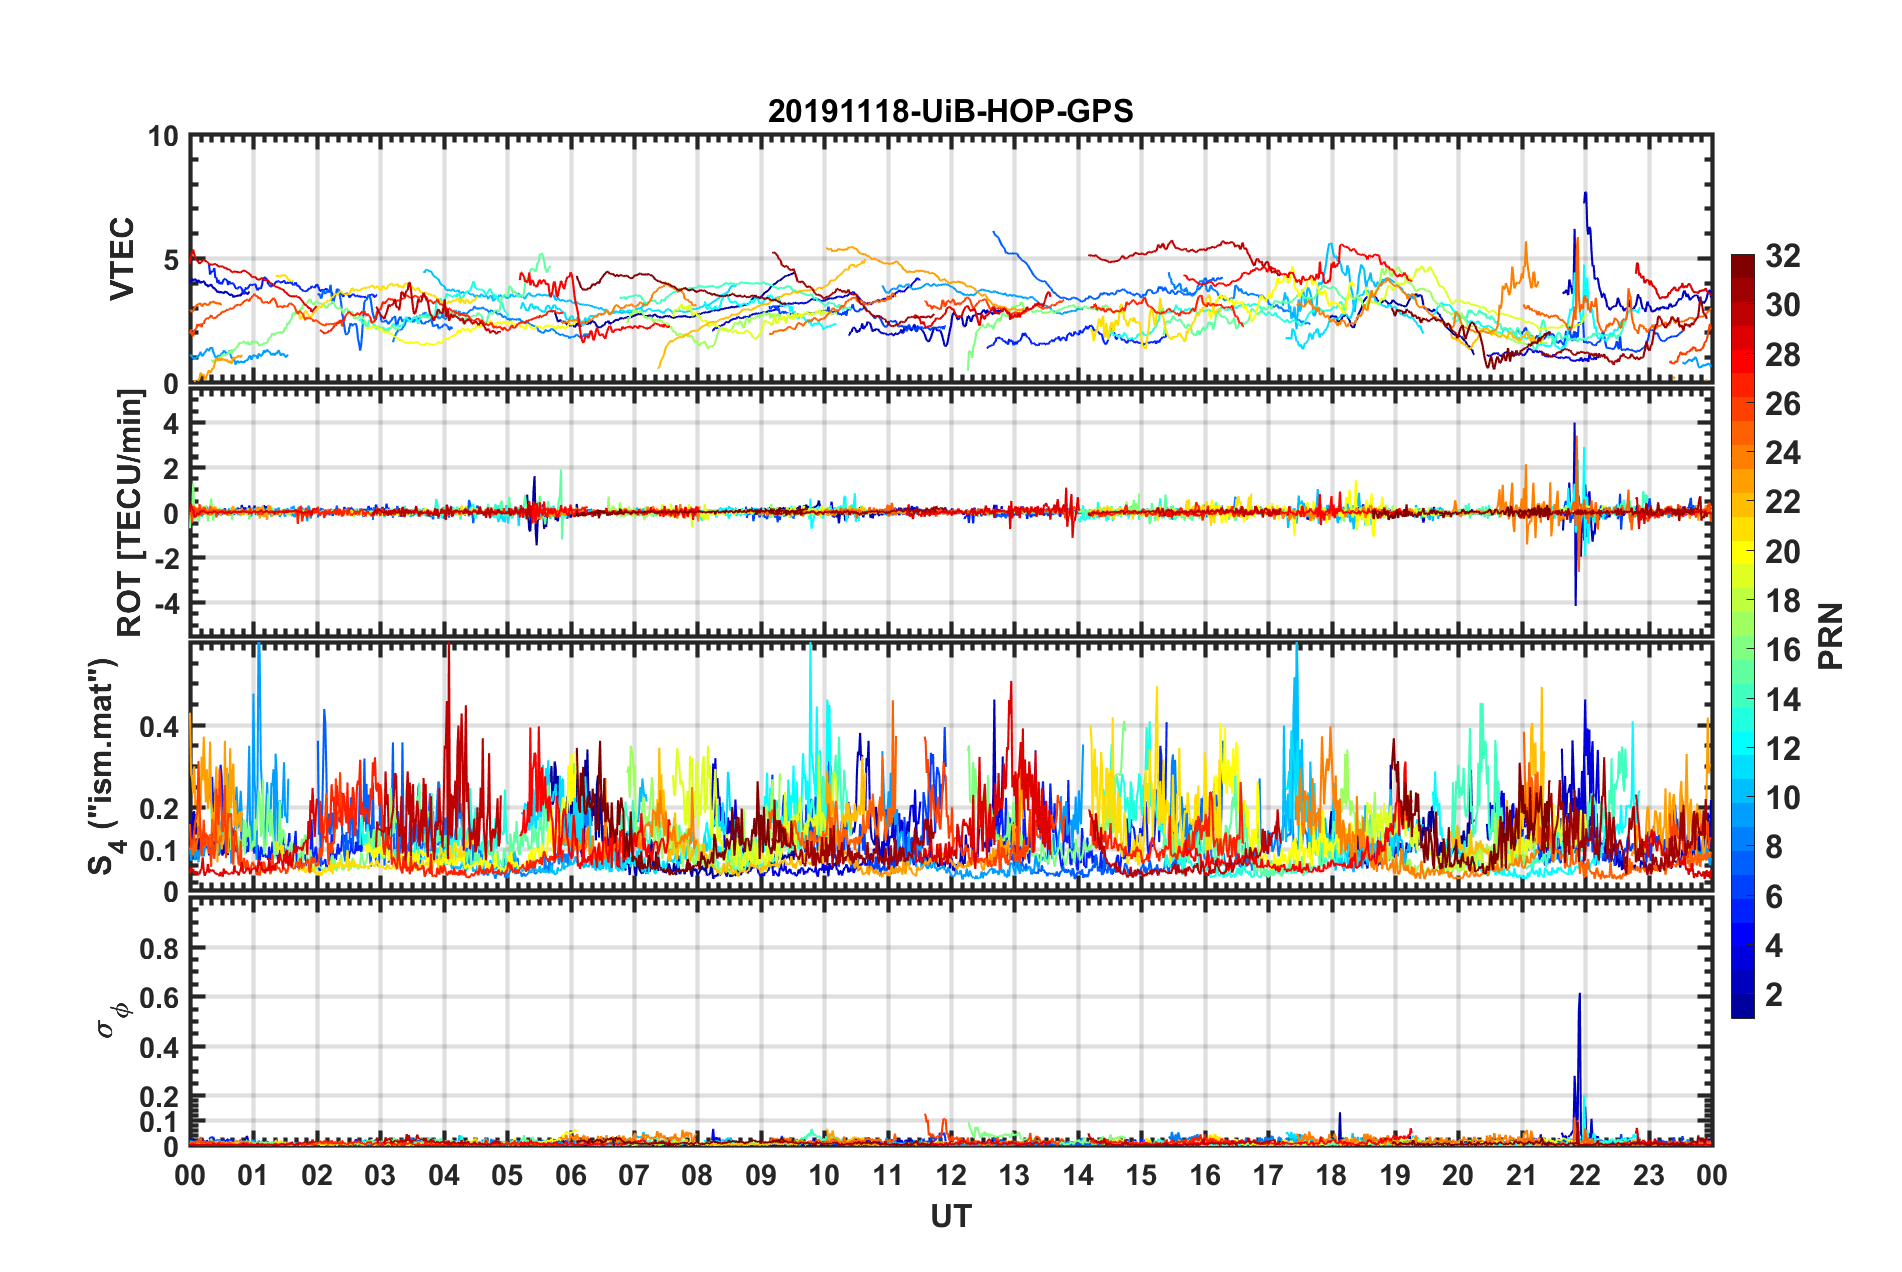Click PRN colorbar tick label 20
This screenshot has width=1902, height=1272.
tap(1782, 551)
